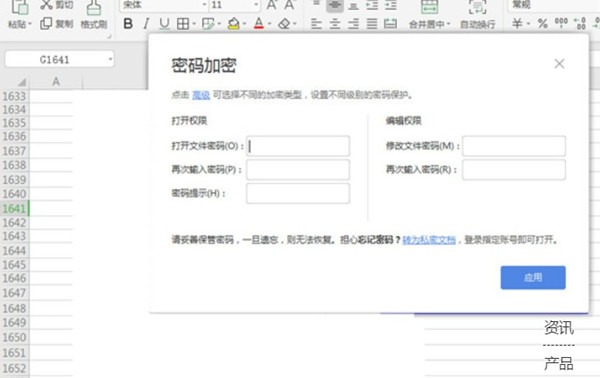Select row header 1649
The image size is (600, 378).
(15, 322)
